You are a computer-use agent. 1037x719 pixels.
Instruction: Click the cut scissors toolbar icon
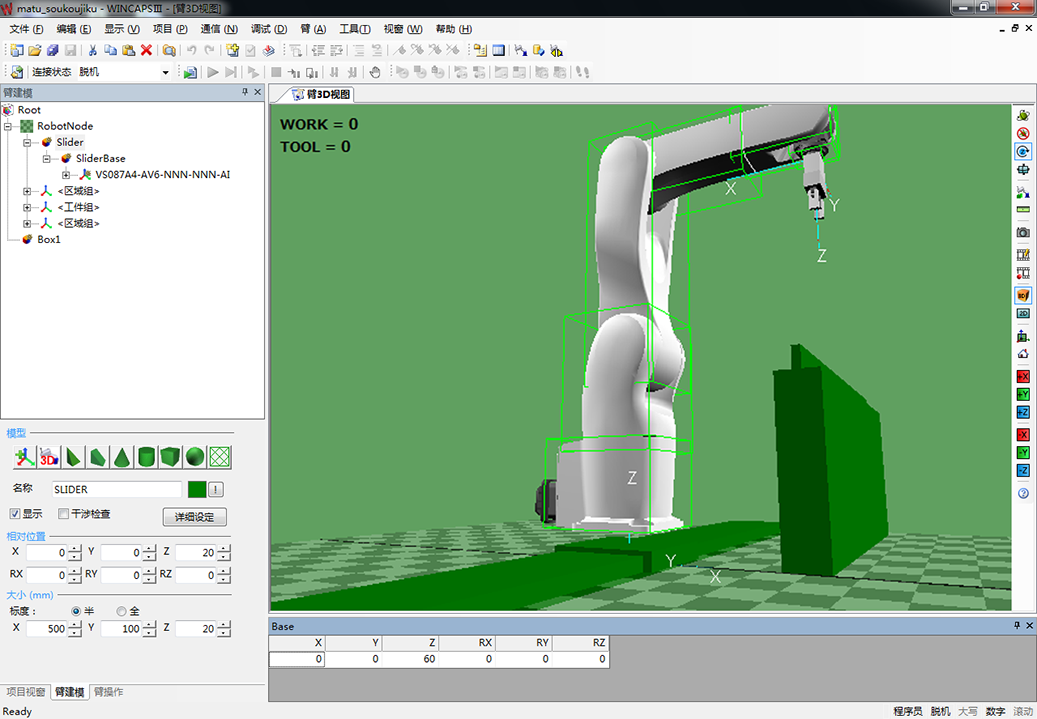pyautogui.click(x=93, y=50)
